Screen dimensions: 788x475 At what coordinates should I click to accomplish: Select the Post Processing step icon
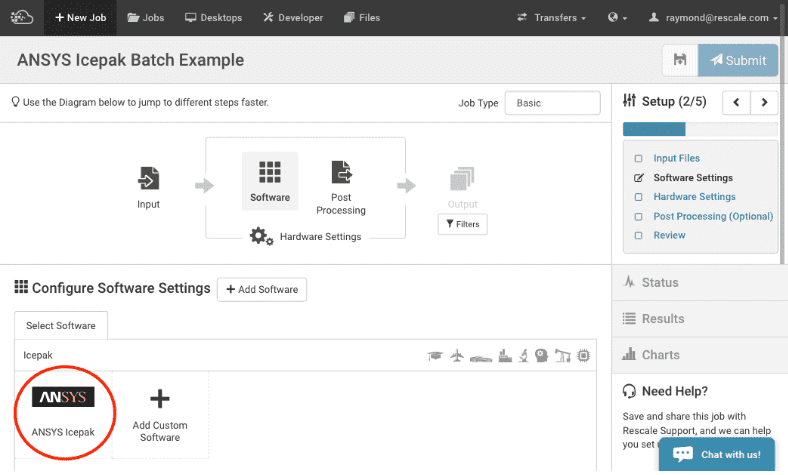point(341,173)
